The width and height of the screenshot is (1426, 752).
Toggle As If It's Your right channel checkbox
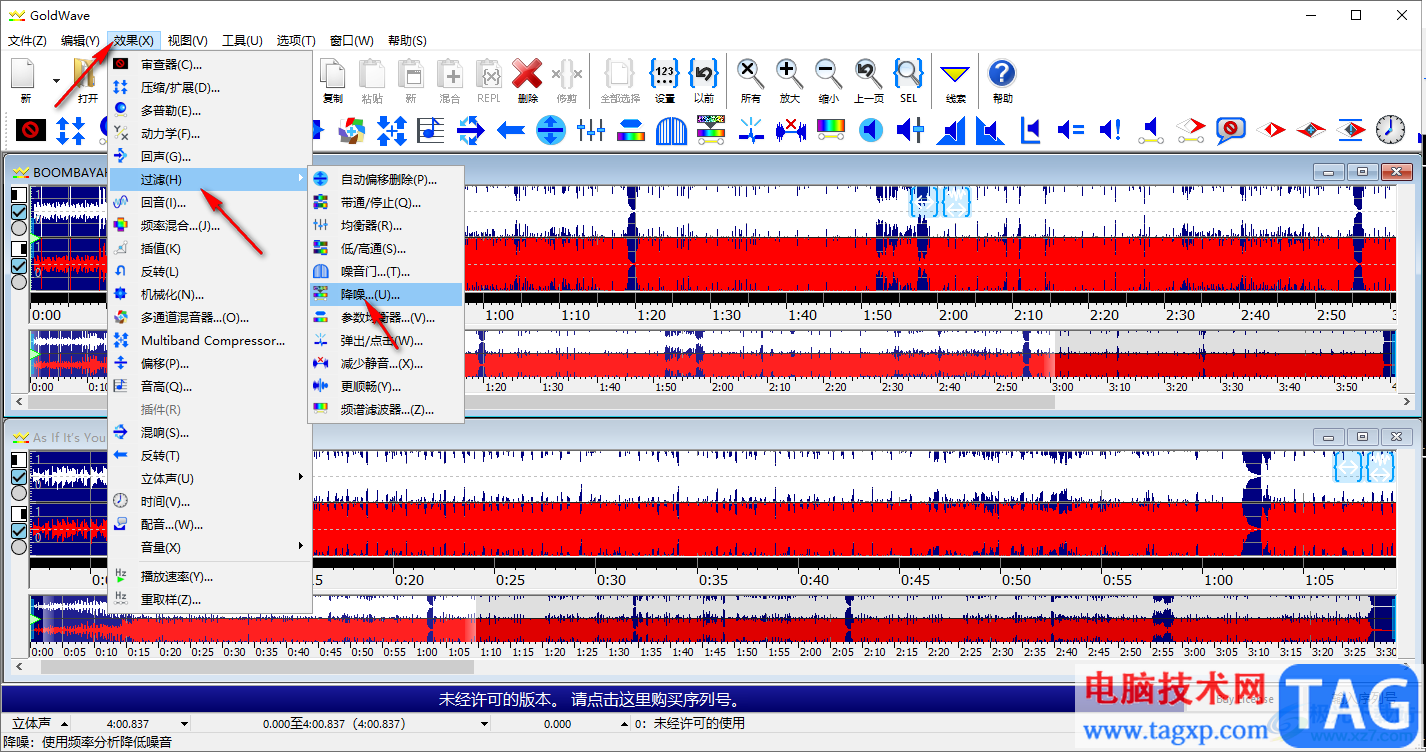tap(18, 530)
